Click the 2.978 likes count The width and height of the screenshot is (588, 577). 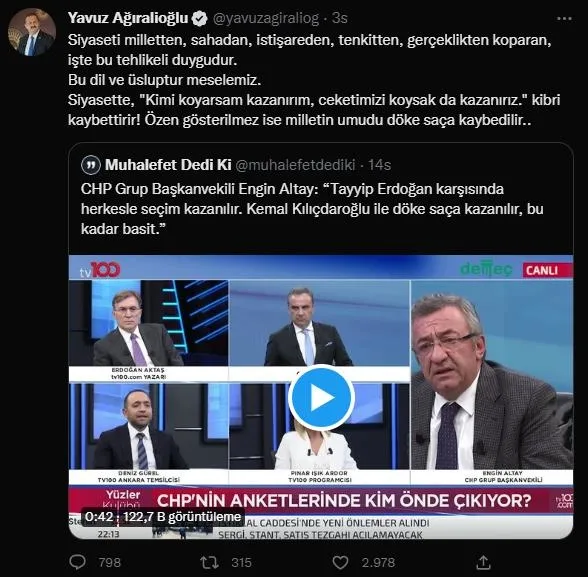(x=378, y=562)
